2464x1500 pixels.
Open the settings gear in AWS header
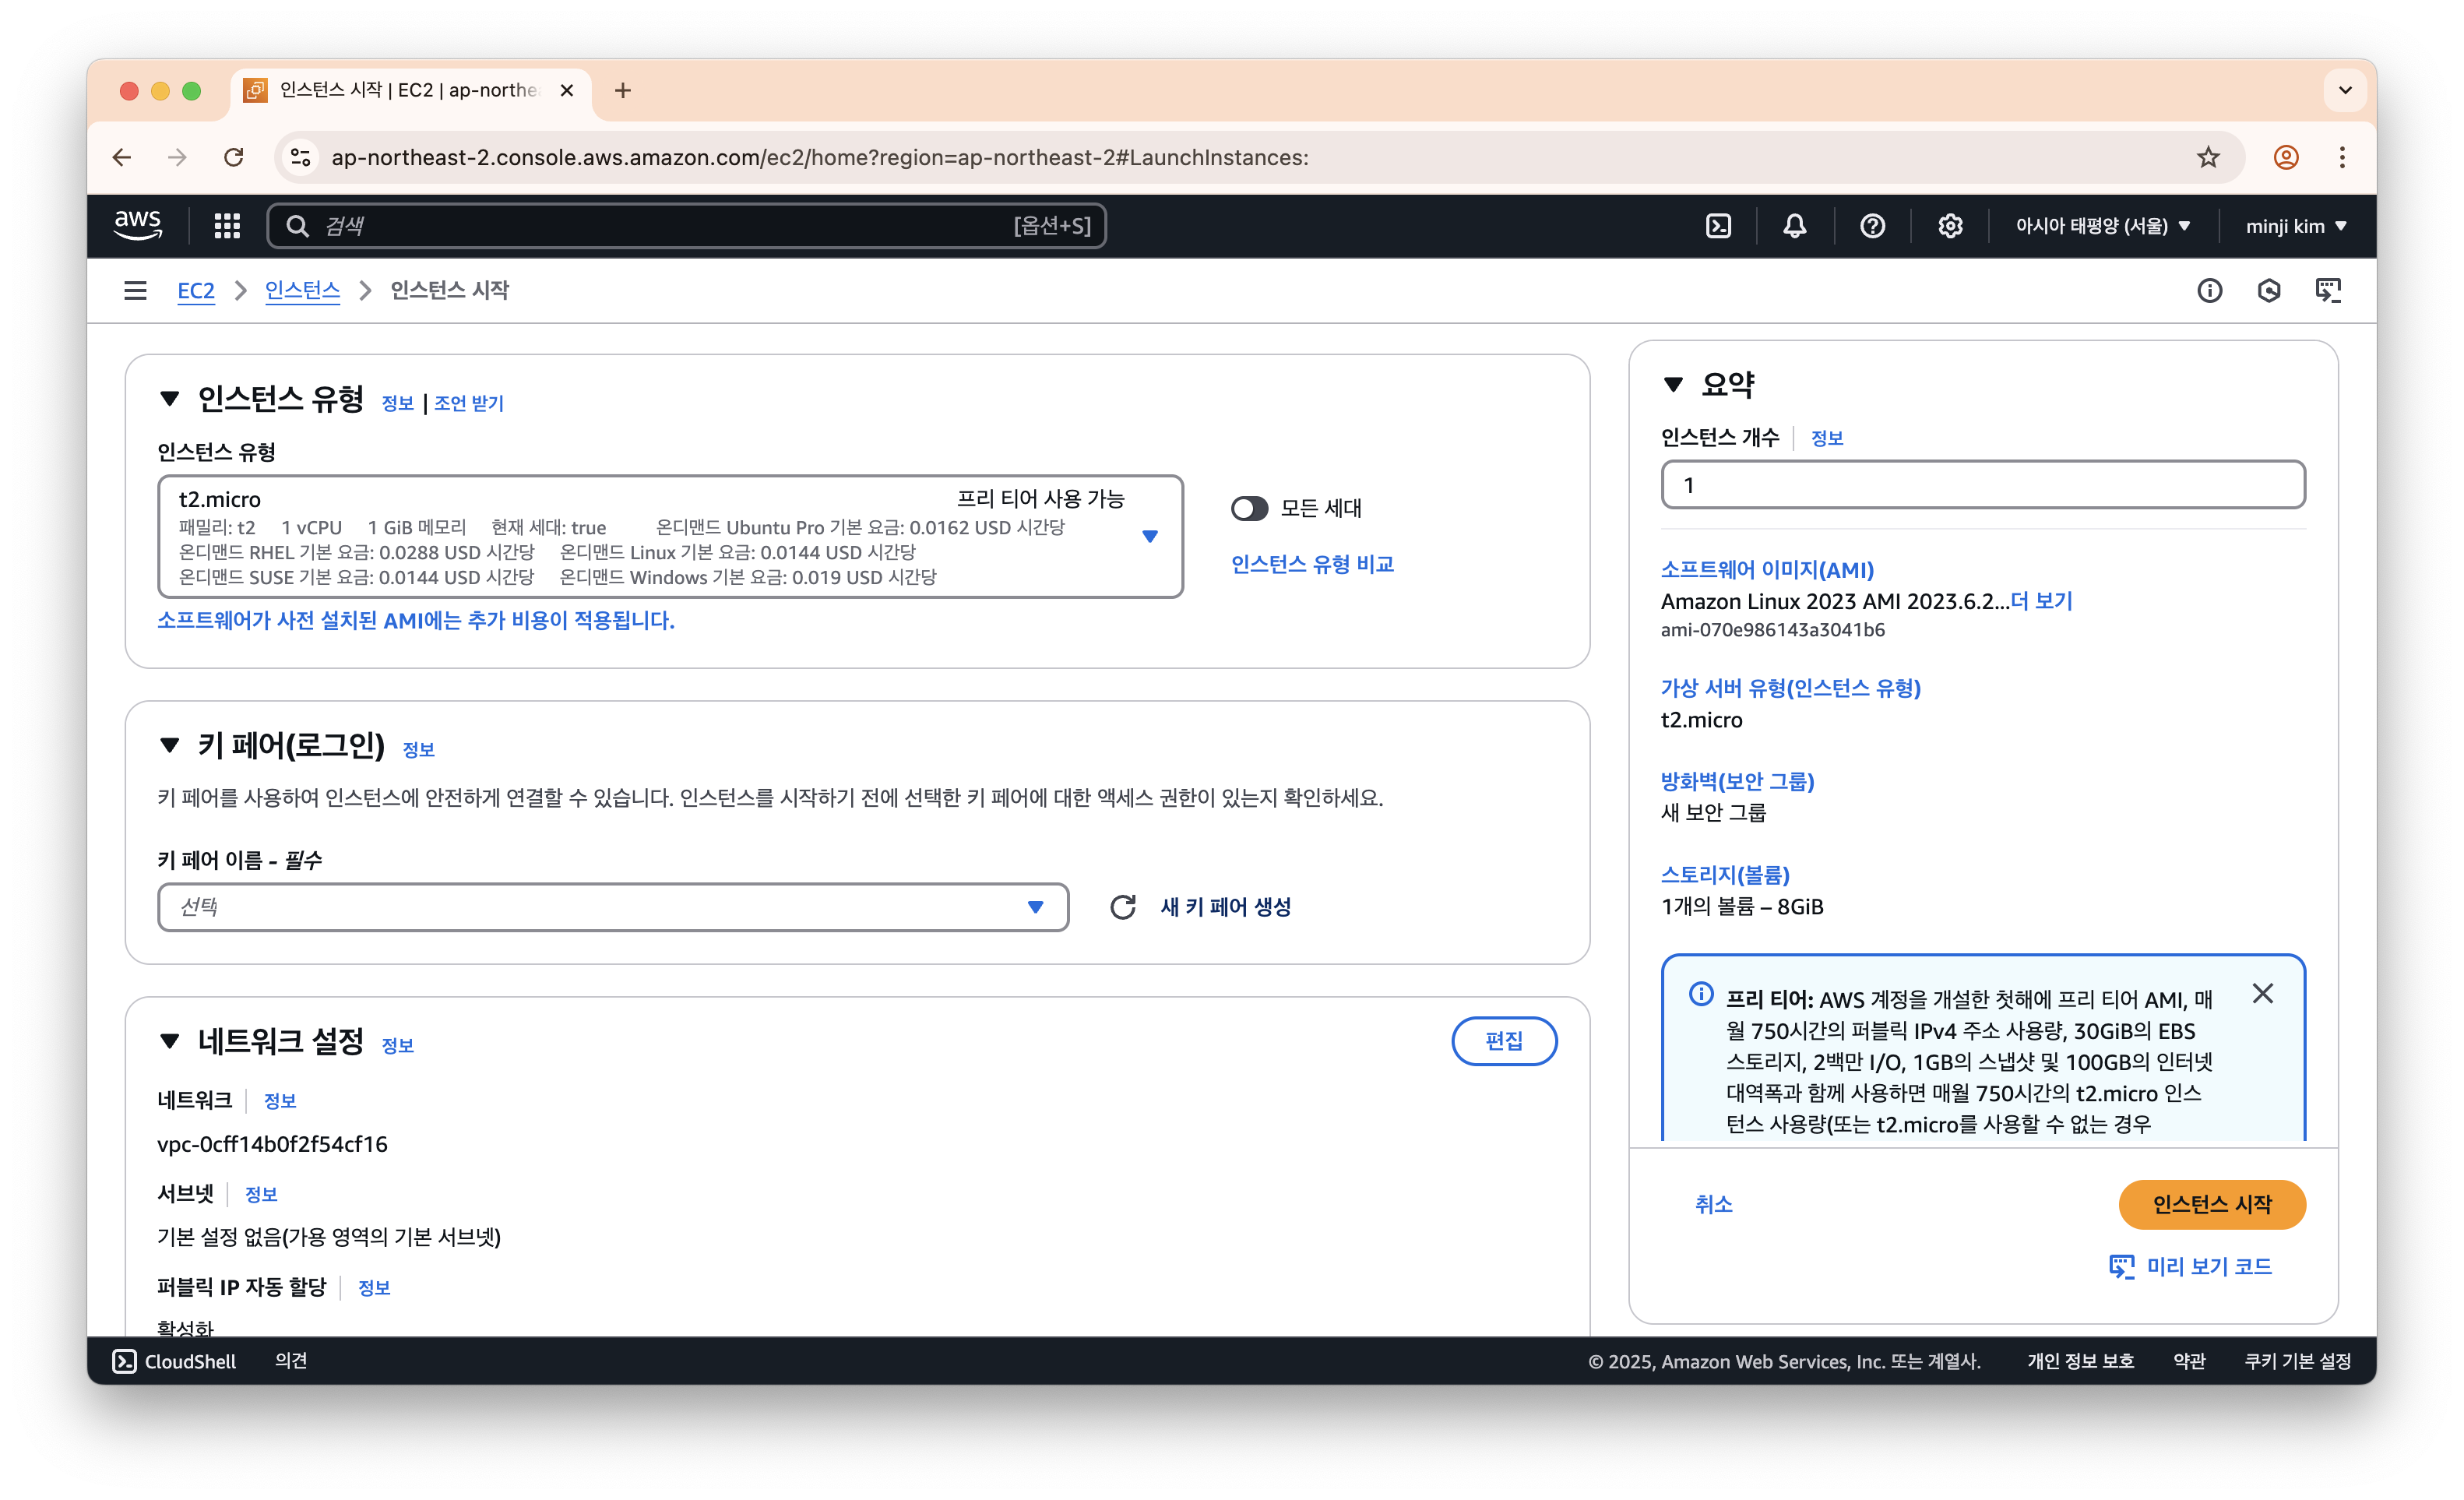pyautogui.click(x=1950, y=226)
